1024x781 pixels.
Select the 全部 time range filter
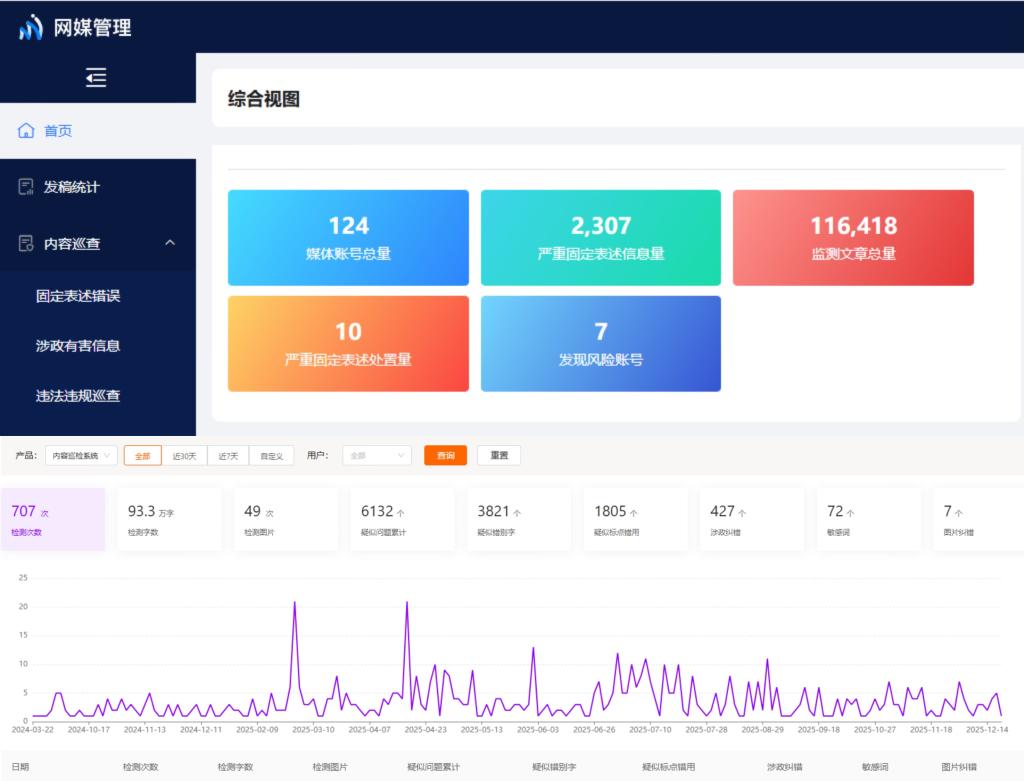coord(142,455)
